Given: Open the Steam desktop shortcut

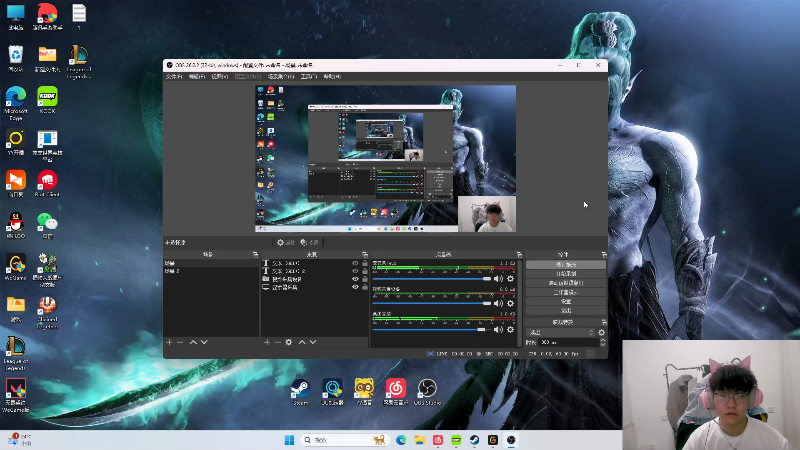Looking at the screenshot, I should tap(299, 389).
